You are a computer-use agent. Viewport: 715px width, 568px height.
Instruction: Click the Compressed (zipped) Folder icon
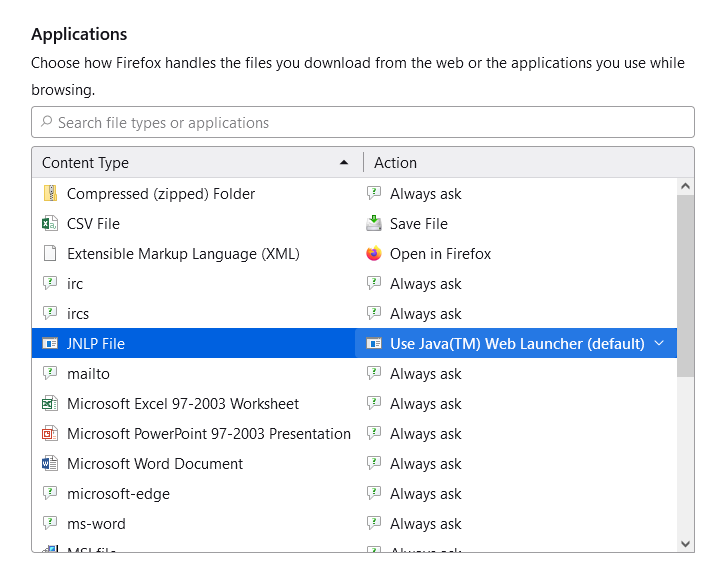[x=50, y=194]
